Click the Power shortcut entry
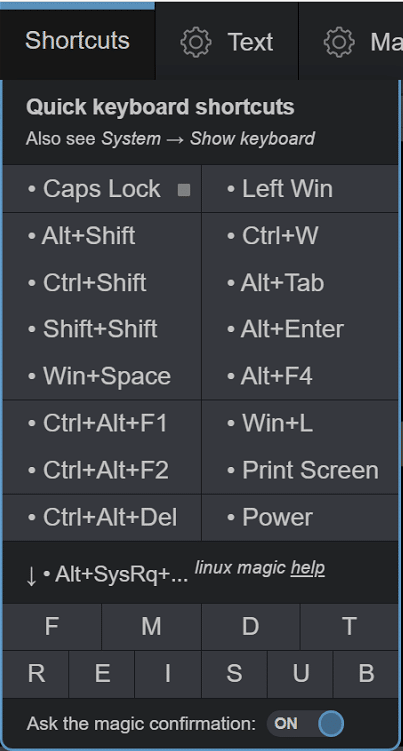403x751 pixels. click(300, 517)
